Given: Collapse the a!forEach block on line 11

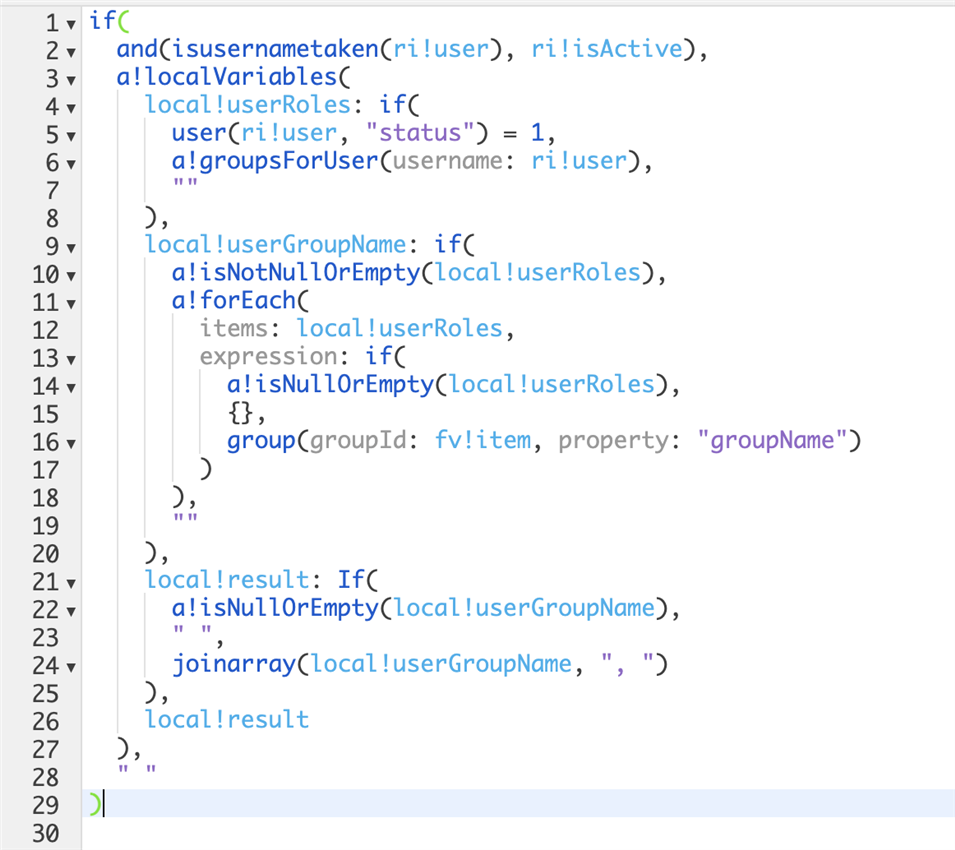Looking at the screenshot, I should [x=68, y=303].
